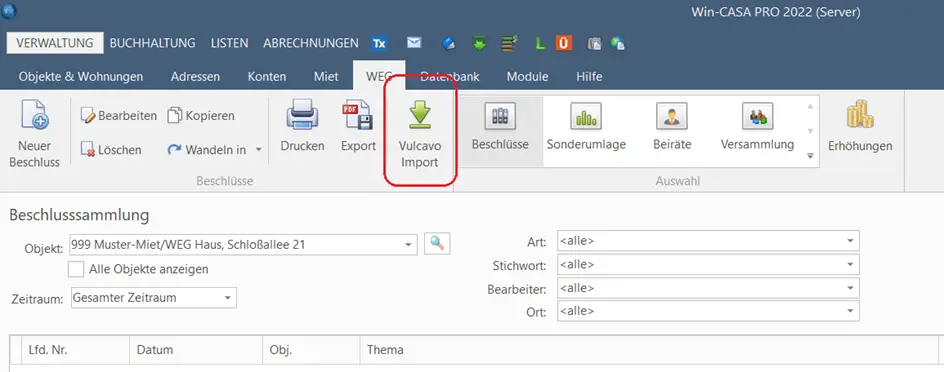944x372 pixels.
Task: Start the Vulcavo Import
Action: [x=420, y=134]
